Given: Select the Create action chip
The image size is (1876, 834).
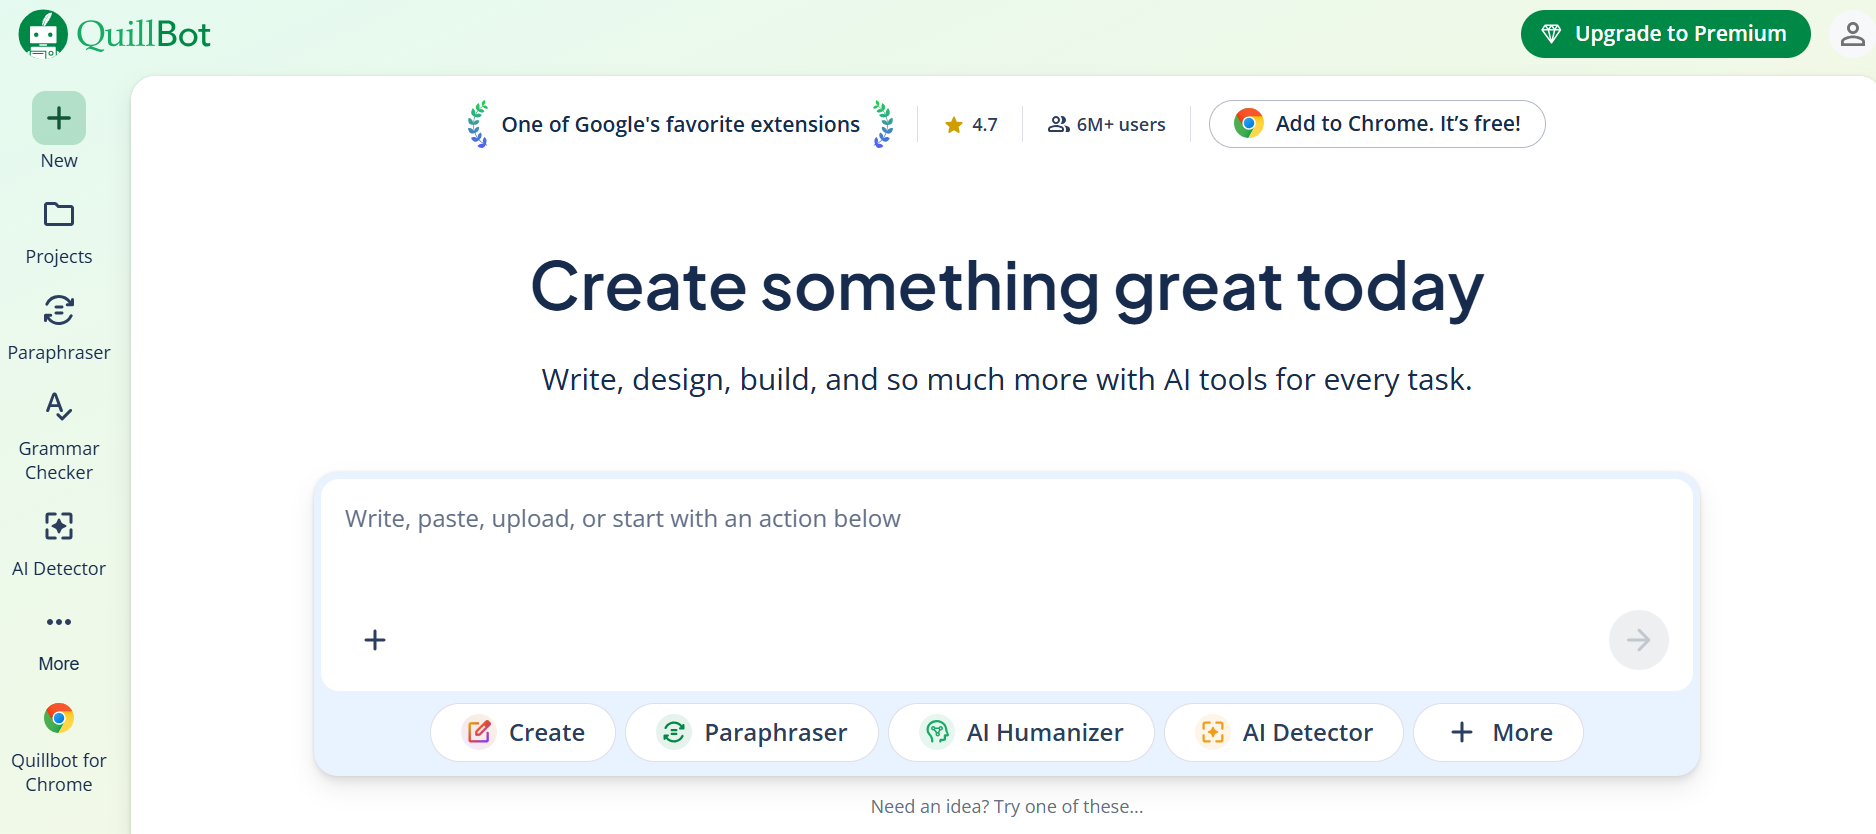Looking at the screenshot, I should (523, 732).
